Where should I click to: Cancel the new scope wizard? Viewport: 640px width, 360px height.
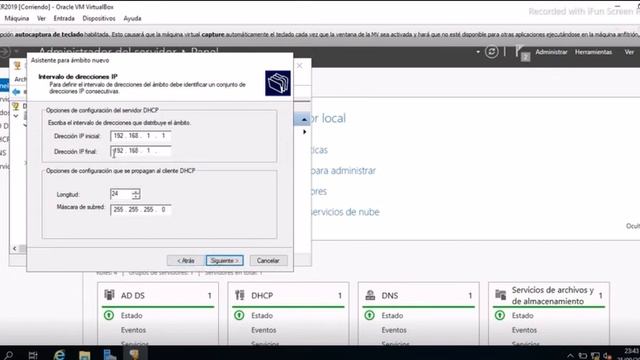pyautogui.click(x=268, y=260)
